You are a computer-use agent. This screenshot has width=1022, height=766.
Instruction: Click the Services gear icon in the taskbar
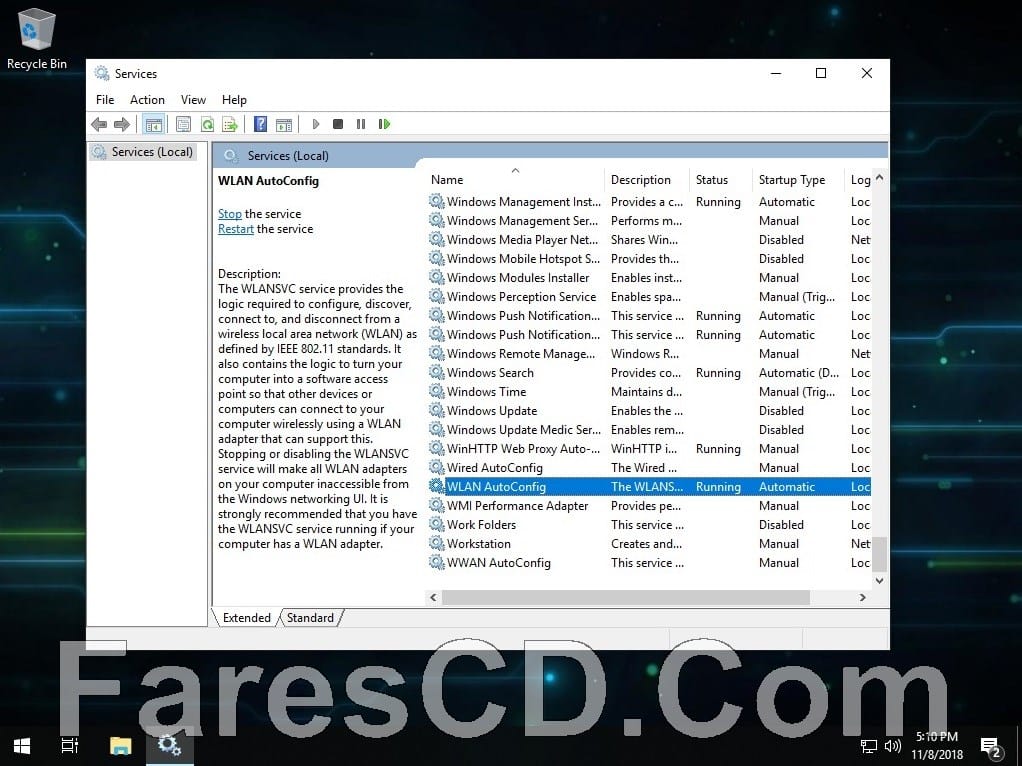pos(169,745)
